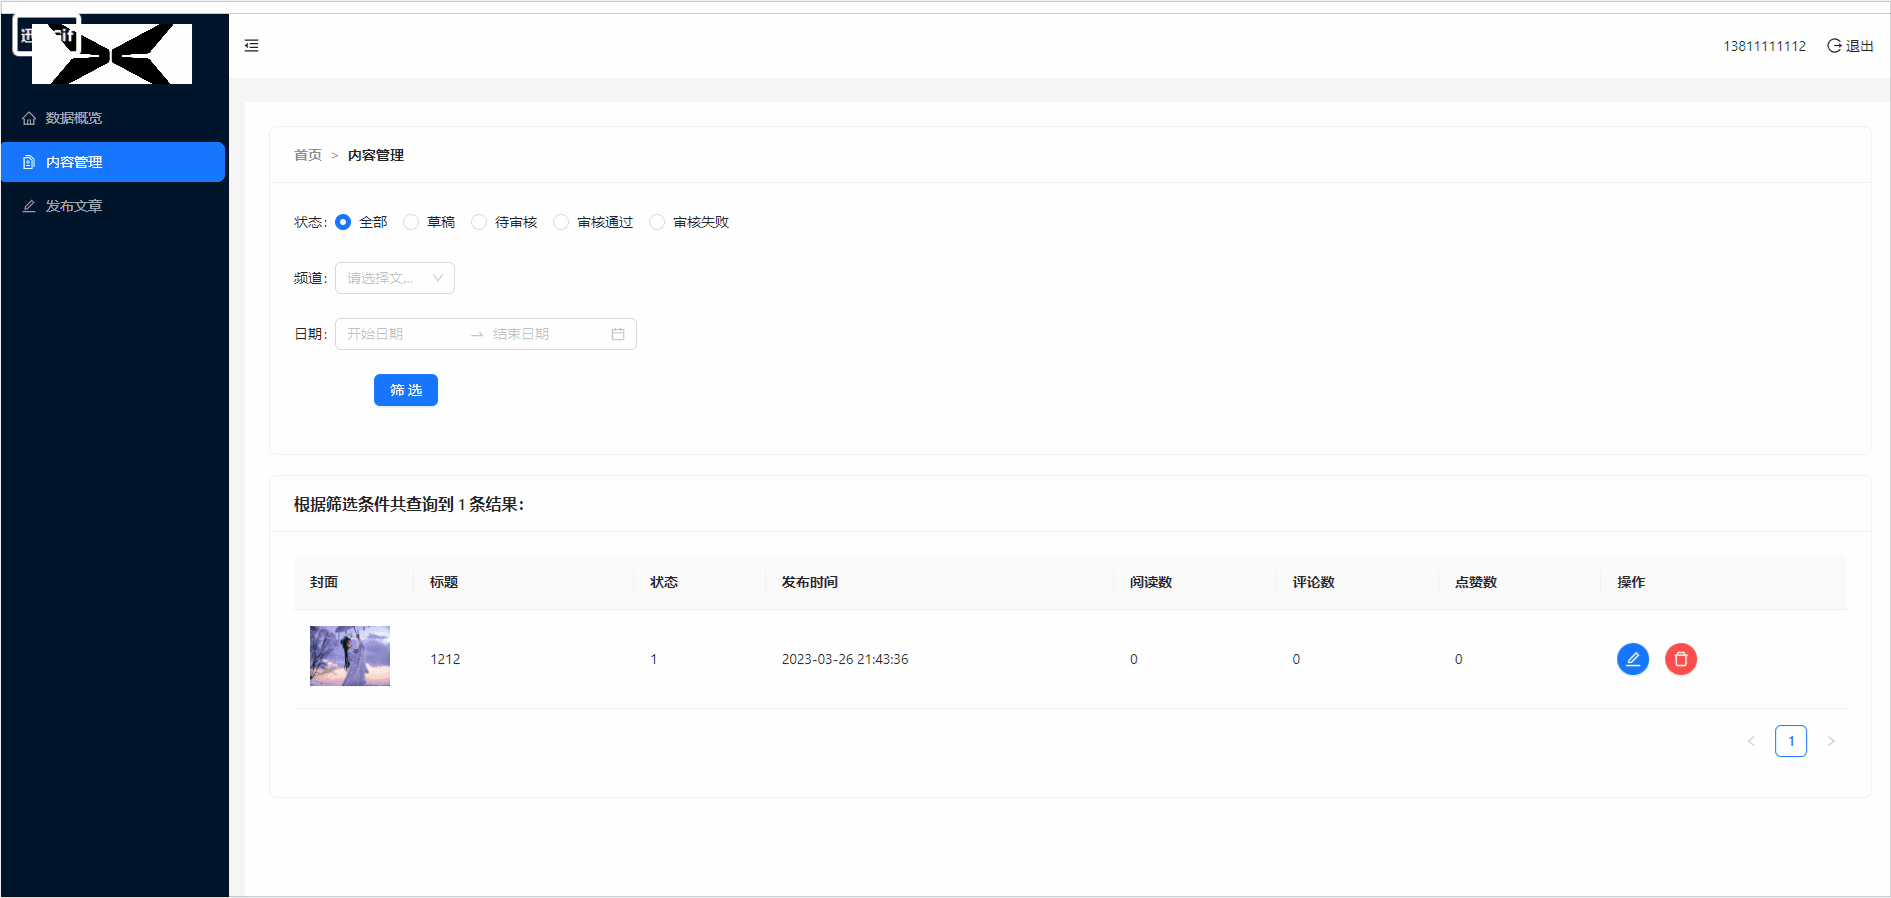1891x898 pixels.
Task: Open 发布文章 in the sidebar menu
Action: 74,206
